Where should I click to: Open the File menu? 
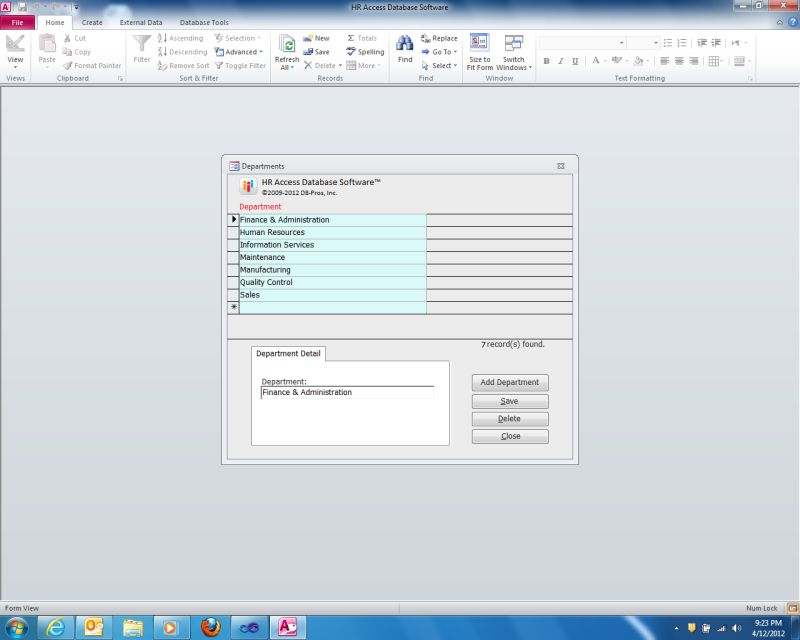point(17,22)
